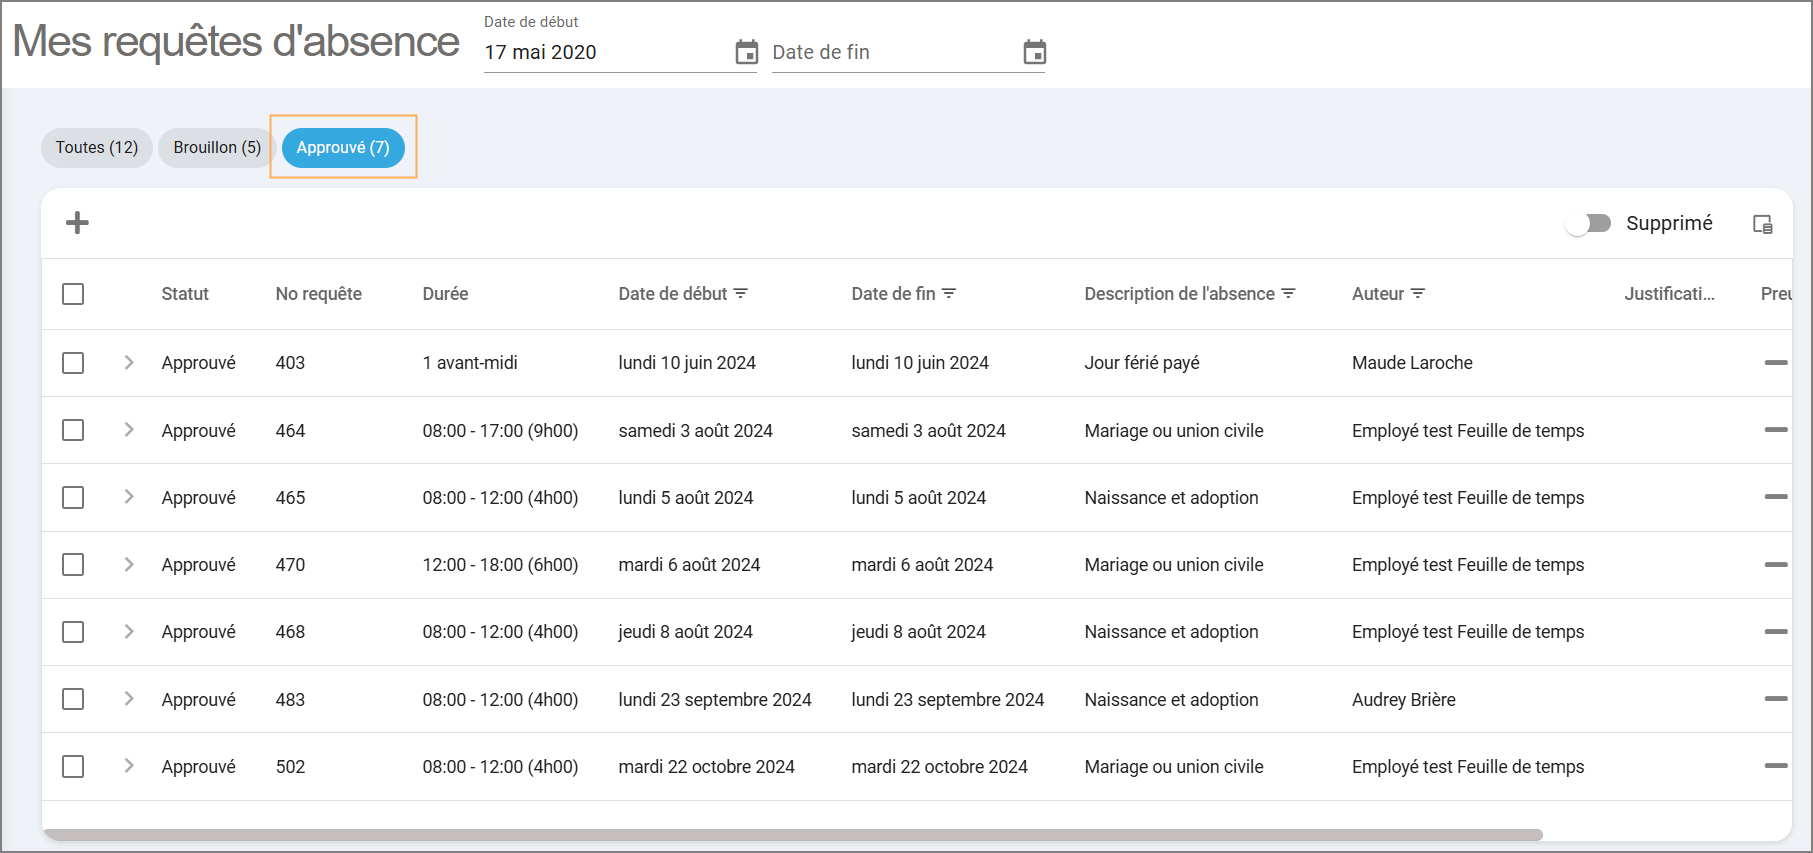Image resolution: width=1813 pixels, height=853 pixels.
Task: Open the Auteur column filter
Action: (x=1418, y=294)
